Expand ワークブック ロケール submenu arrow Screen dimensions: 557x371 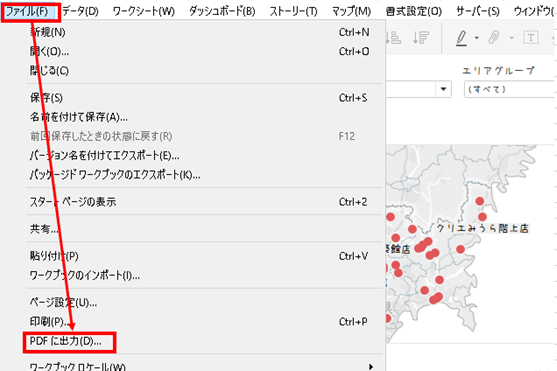pyautogui.click(x=371, y=366)
